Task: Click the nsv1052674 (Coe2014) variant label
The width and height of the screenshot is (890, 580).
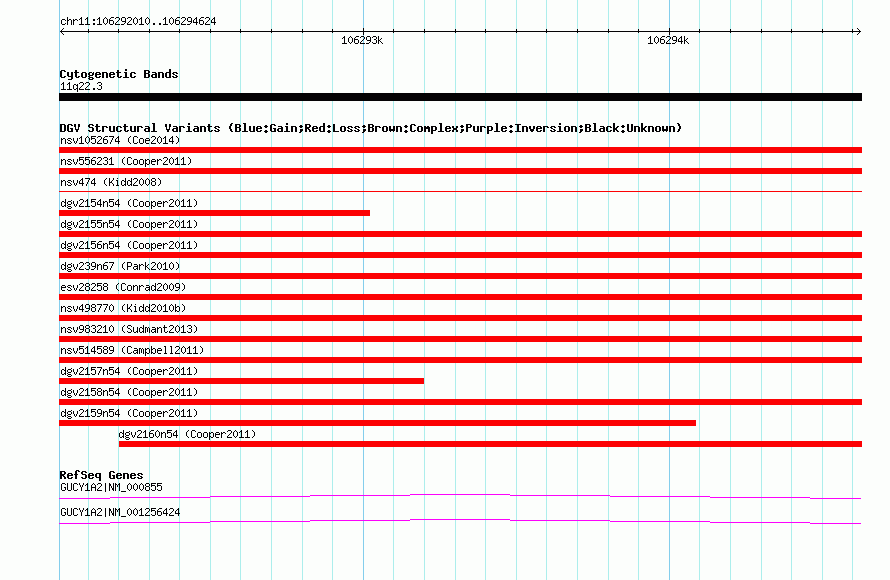Action: click(x=120, y=140)
